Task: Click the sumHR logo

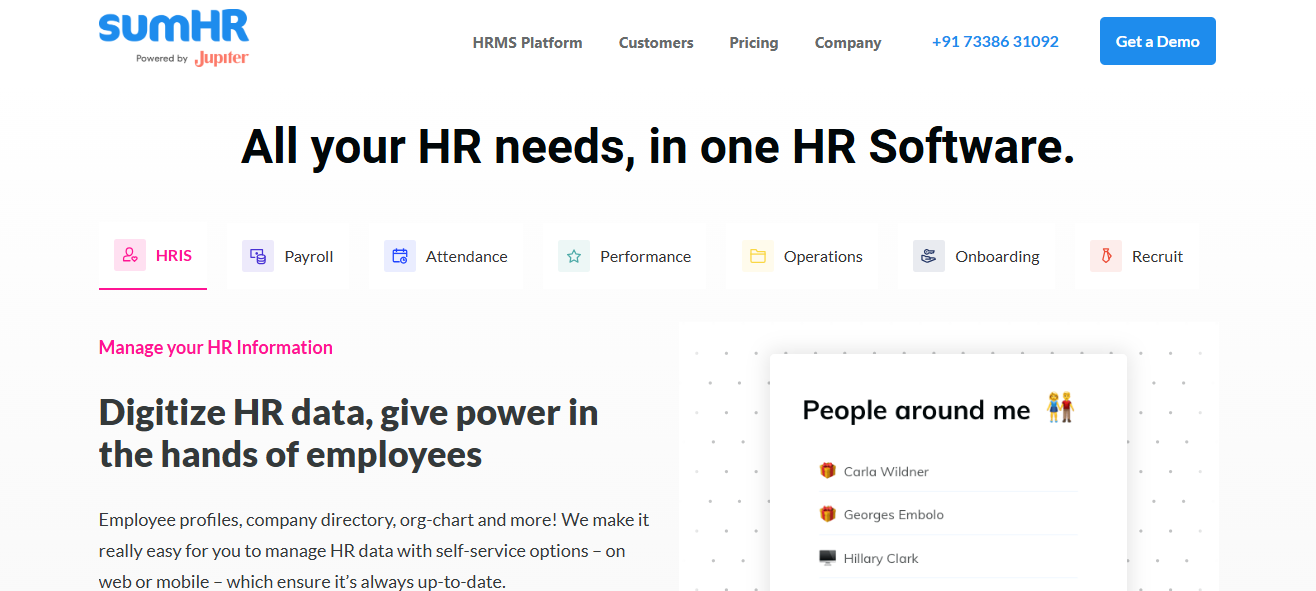Action: click(x=173, y=28)
